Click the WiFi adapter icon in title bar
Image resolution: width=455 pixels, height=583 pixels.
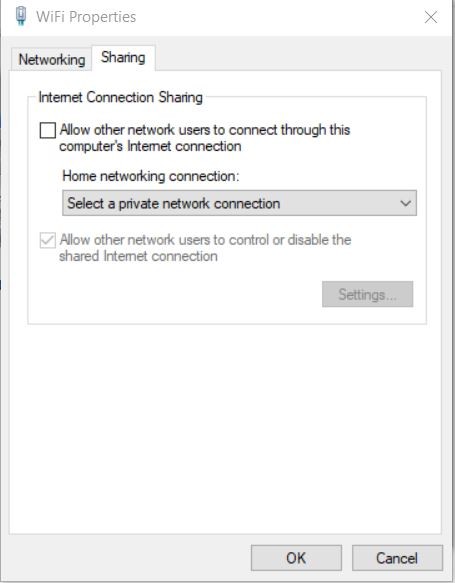[21, 16]
